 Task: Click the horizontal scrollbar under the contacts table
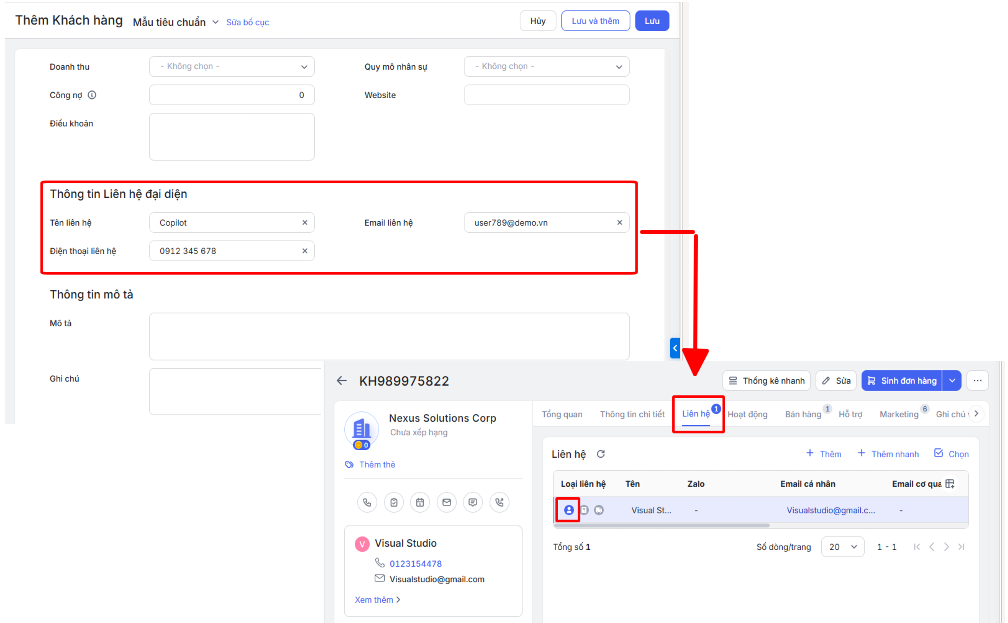click(x=661, y=525)
